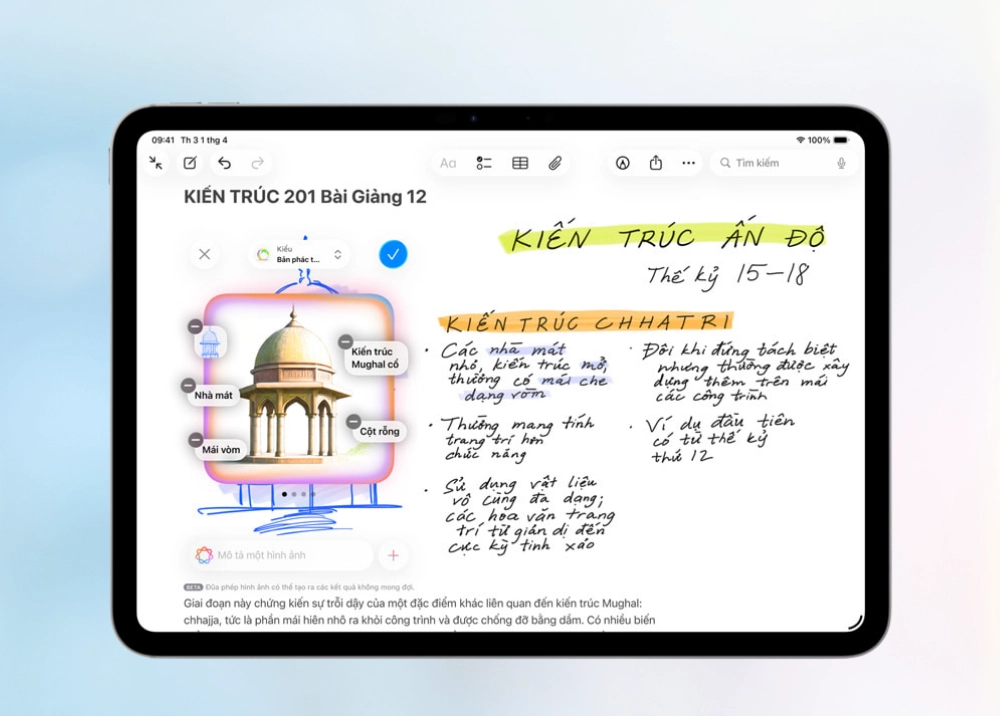The width and height of the screenshot is (1000, 716).
Task: Remove the 'Mái vòm' concept tag
Action: coord(196,440)
